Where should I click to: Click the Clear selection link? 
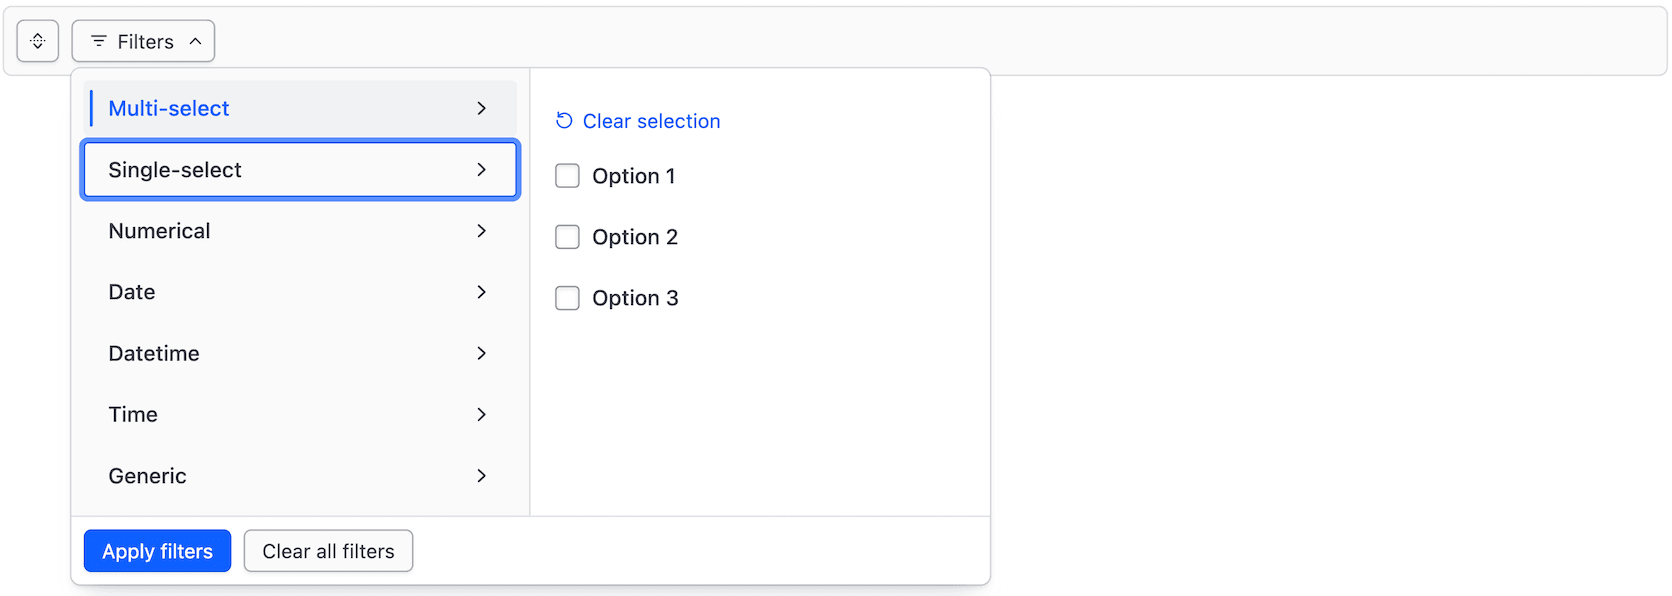pyautogui.click(x=651, y=120)
